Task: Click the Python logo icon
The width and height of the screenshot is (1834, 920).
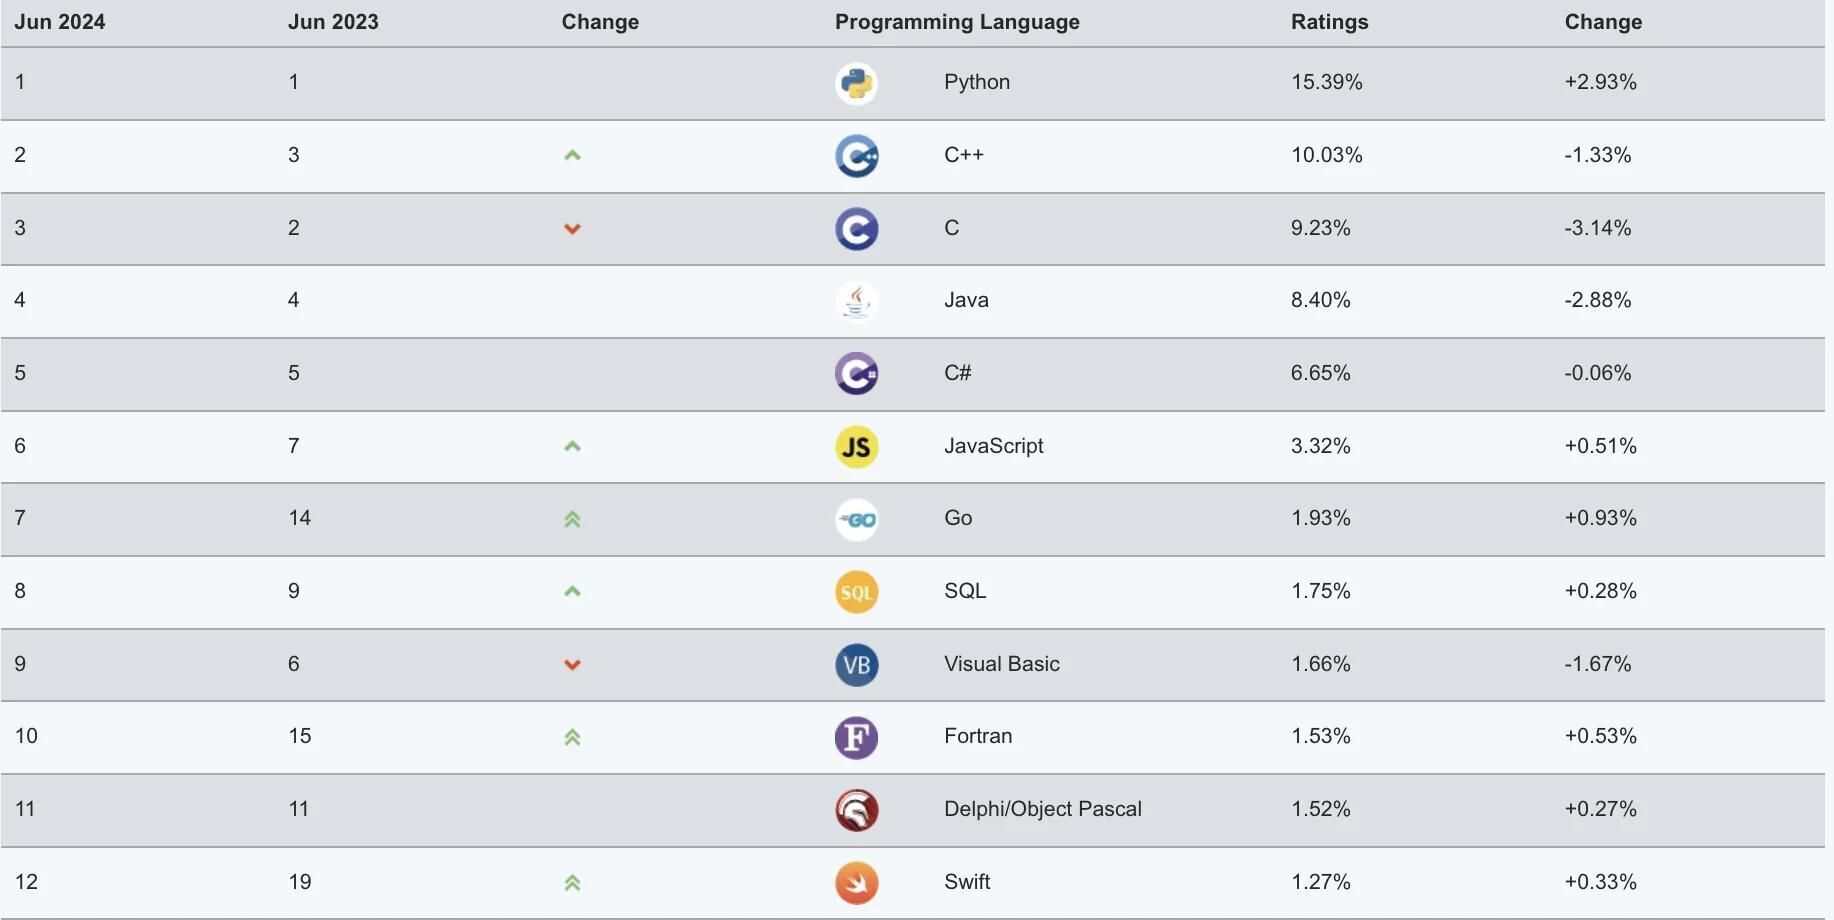Action: tap(856, 83)
